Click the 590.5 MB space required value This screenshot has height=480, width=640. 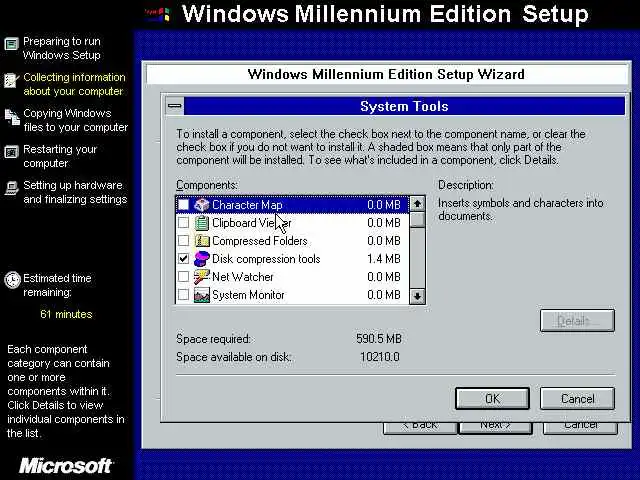(379, 339)
